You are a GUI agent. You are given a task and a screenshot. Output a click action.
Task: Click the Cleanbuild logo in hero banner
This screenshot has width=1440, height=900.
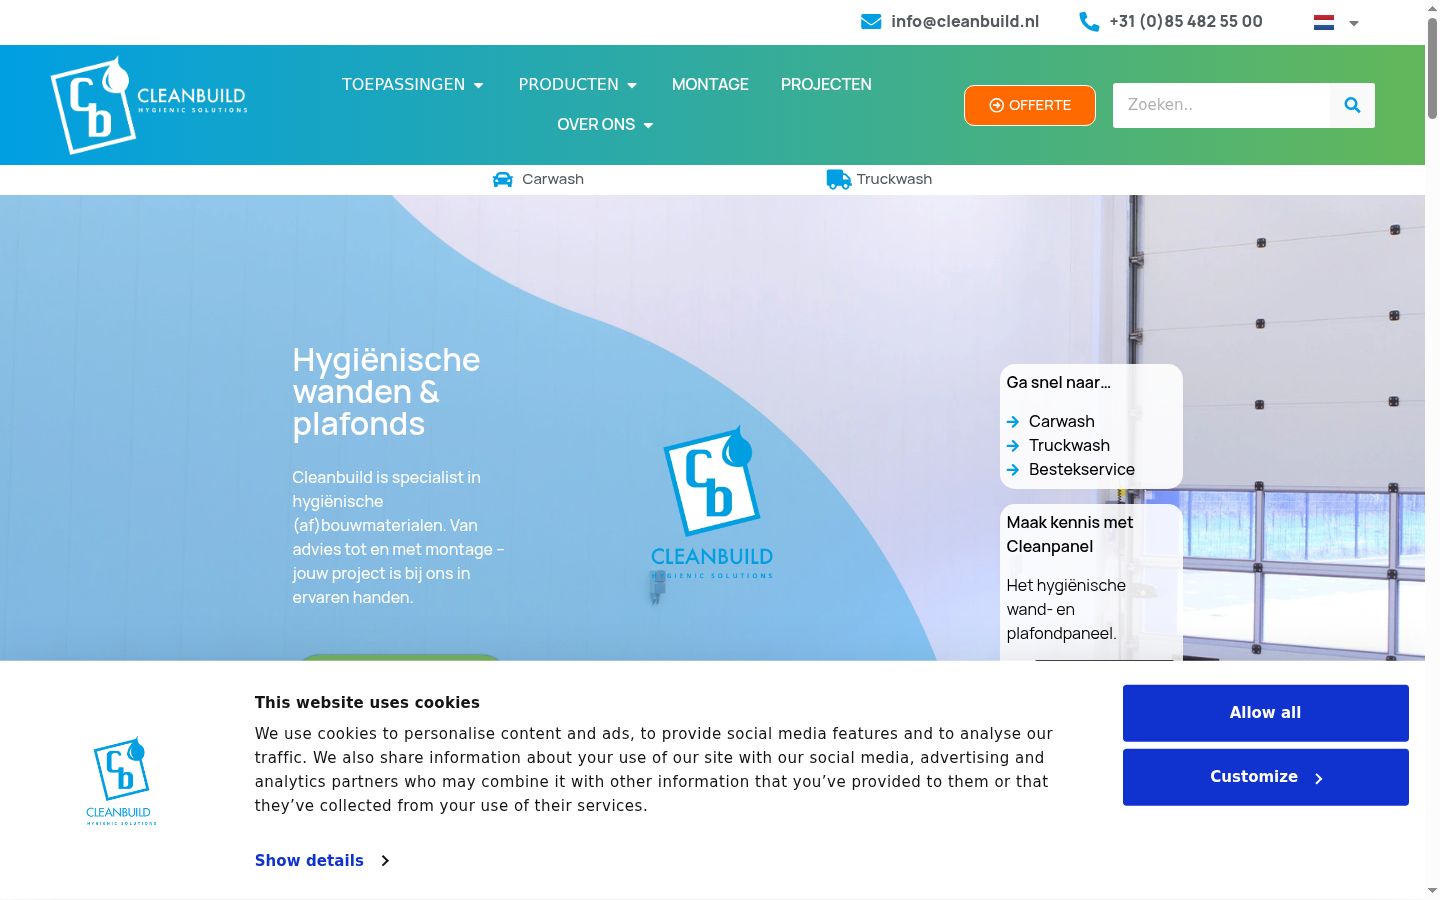712,503
